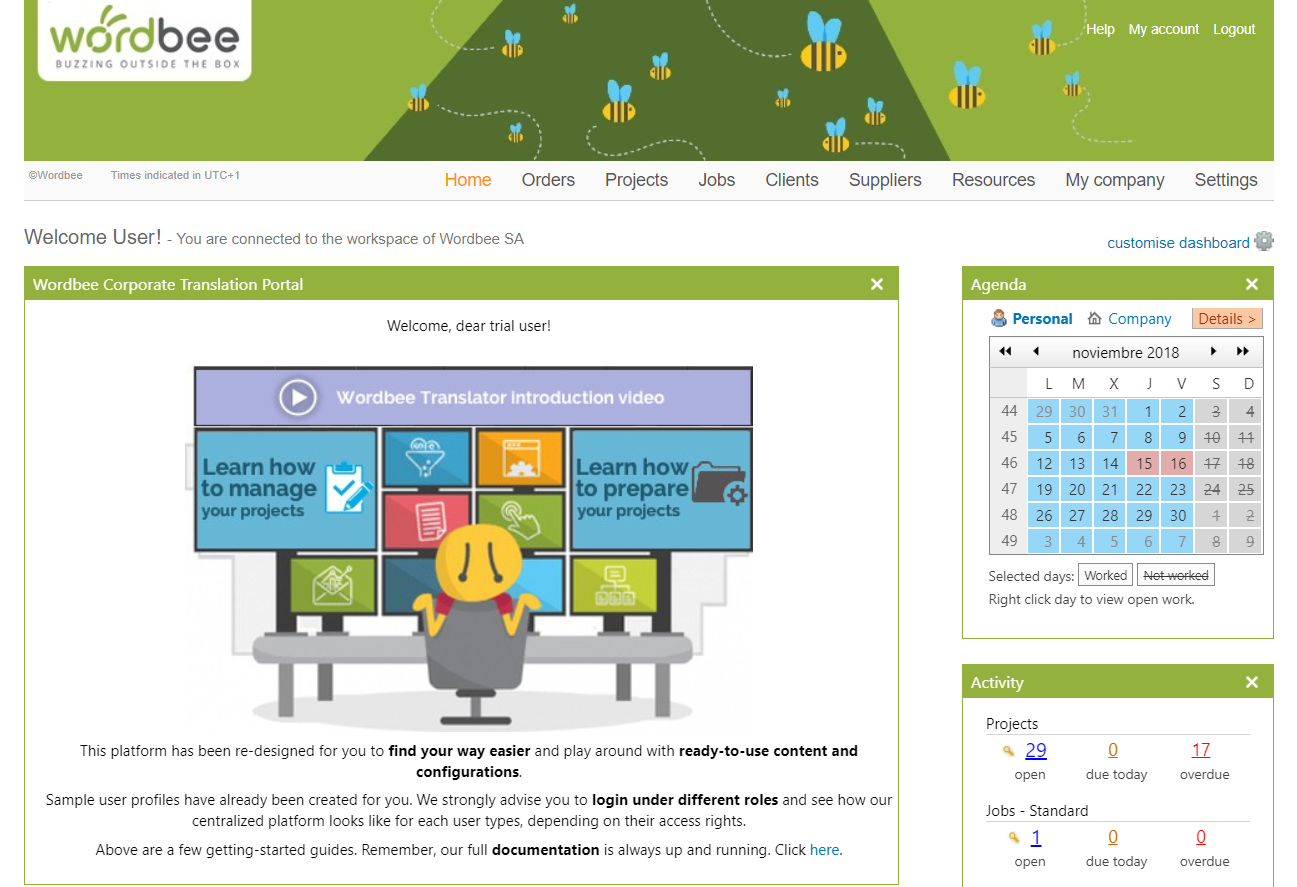1297x887 pixels.
Task: Select the Personal agenda view
Action: (x=1042, y=319)
